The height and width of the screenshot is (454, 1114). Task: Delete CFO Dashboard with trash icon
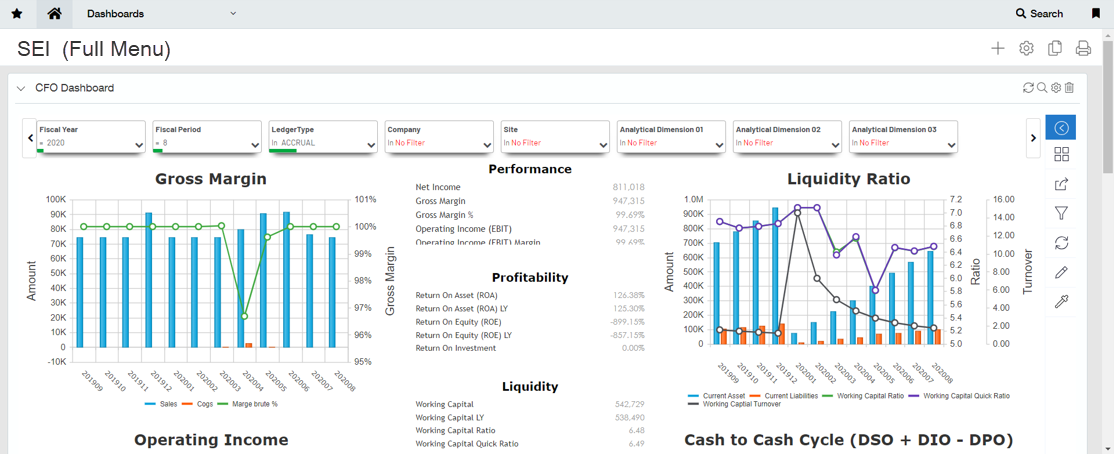click(x=1069, y=88)
